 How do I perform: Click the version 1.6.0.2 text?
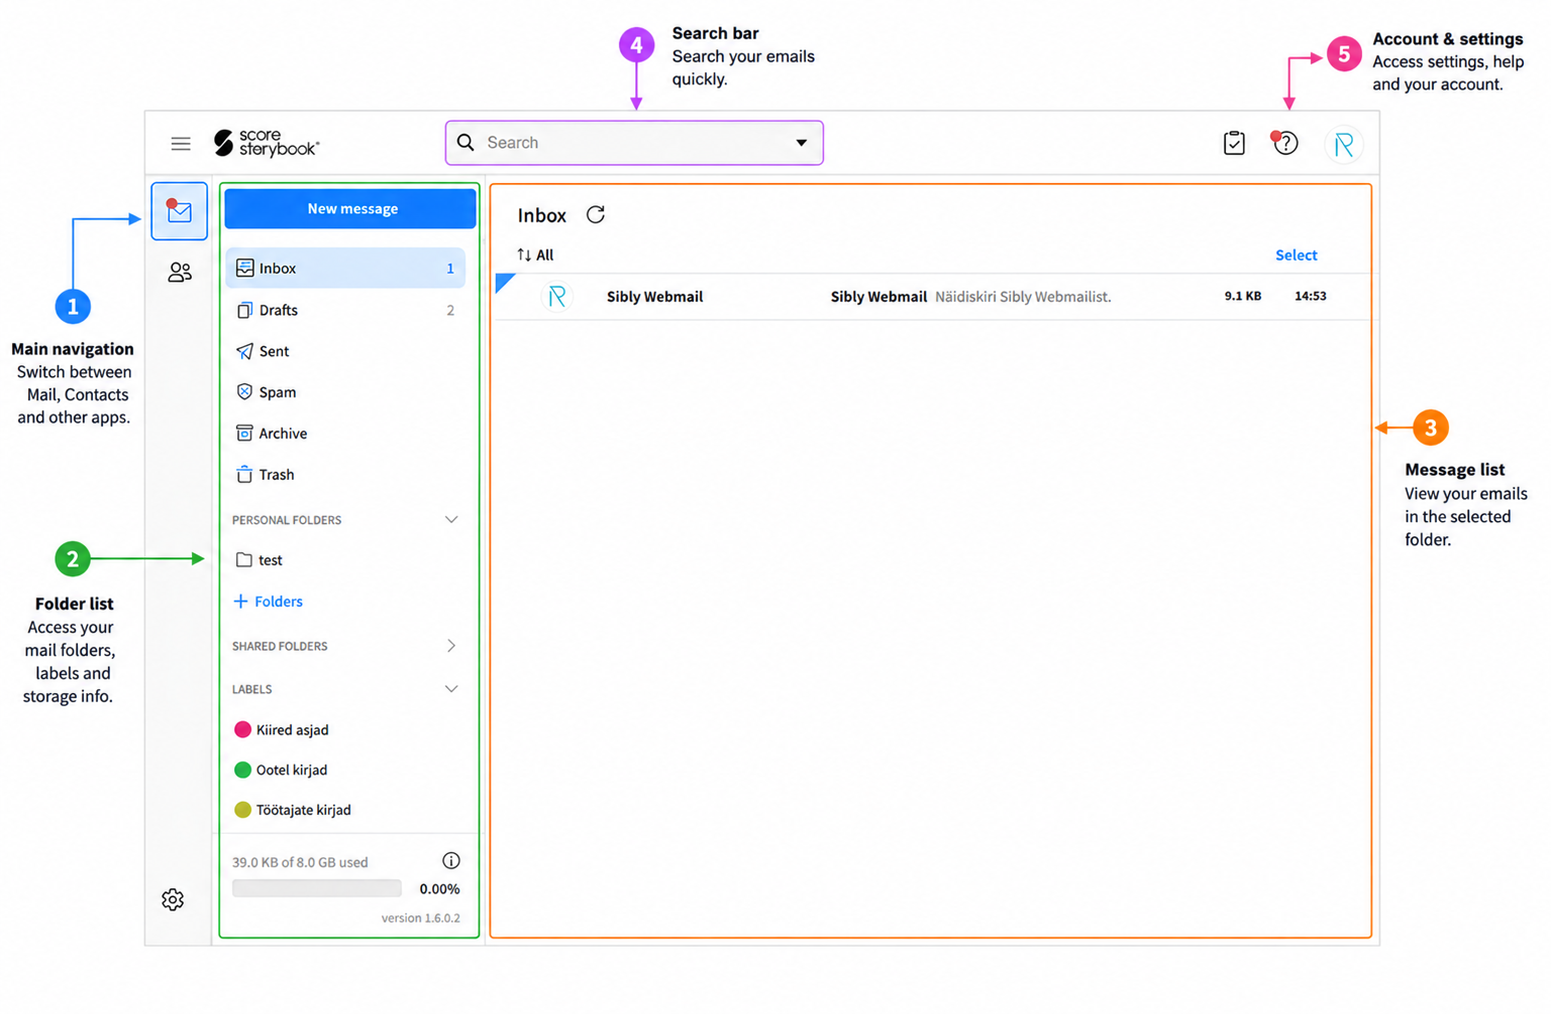420,918
